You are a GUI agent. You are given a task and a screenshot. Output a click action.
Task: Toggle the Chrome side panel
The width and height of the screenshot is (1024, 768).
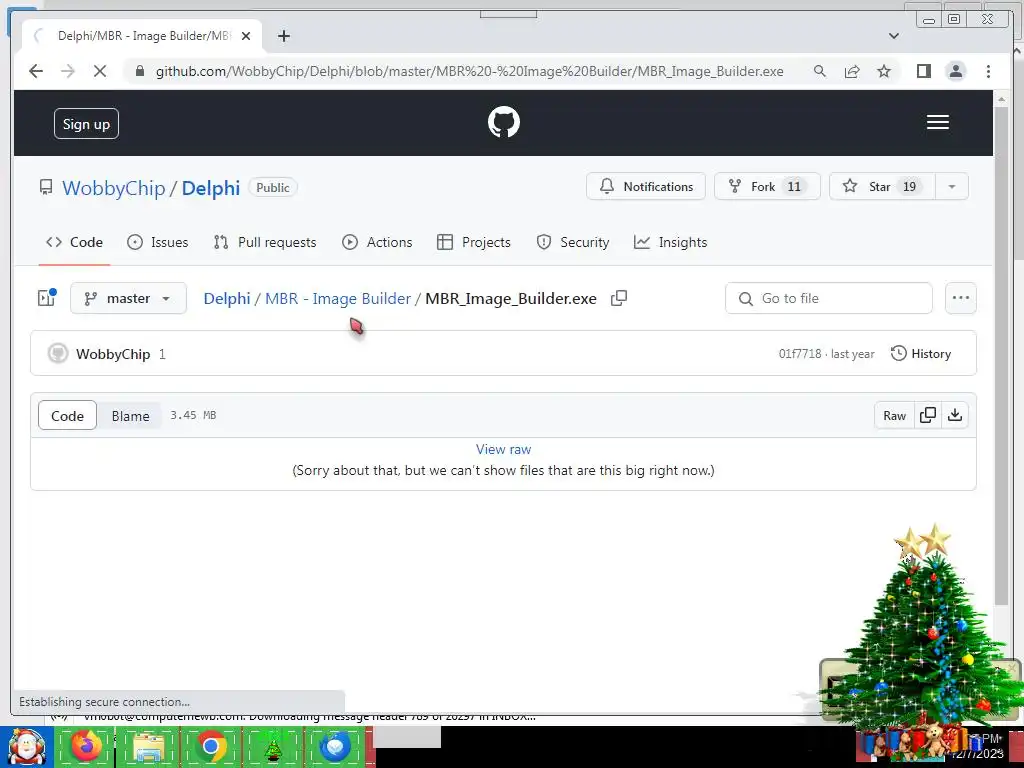(x=923, y=71)
